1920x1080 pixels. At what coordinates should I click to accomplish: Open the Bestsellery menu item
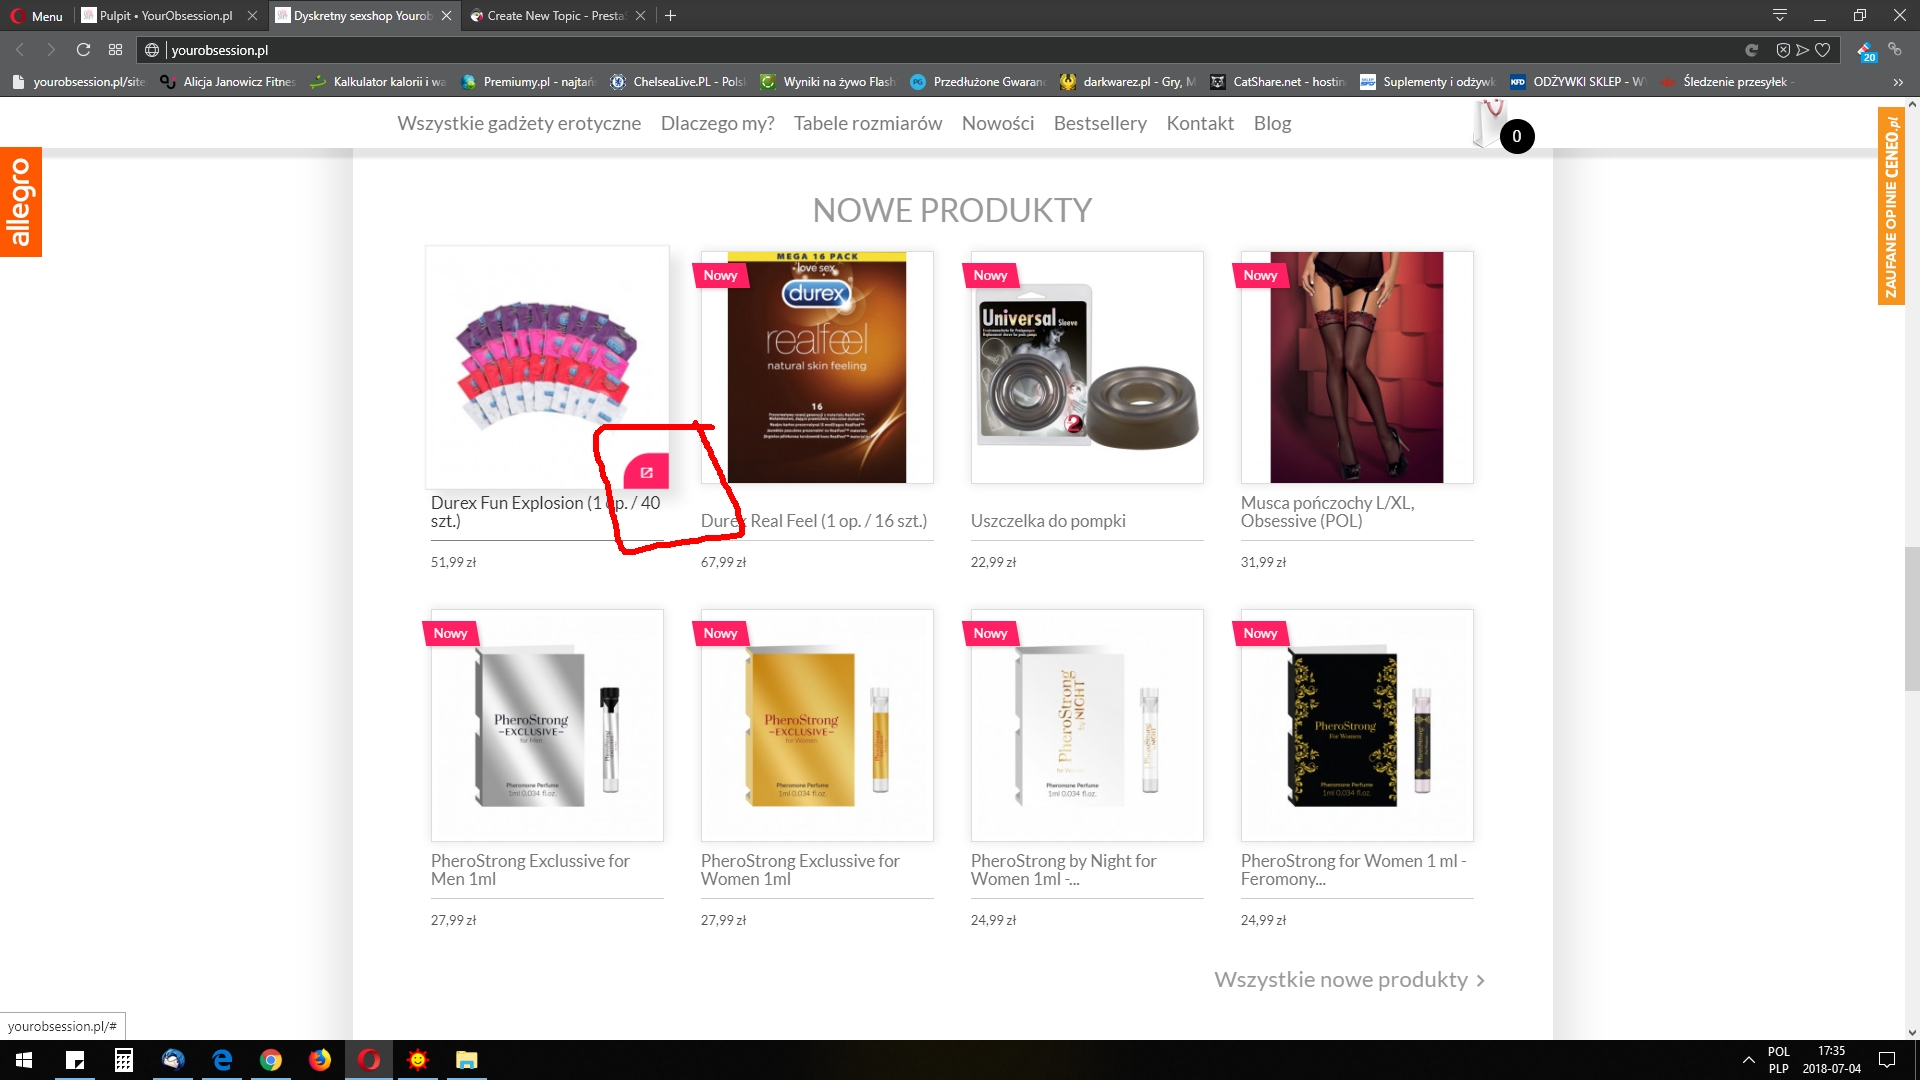tap(1100, 123)
